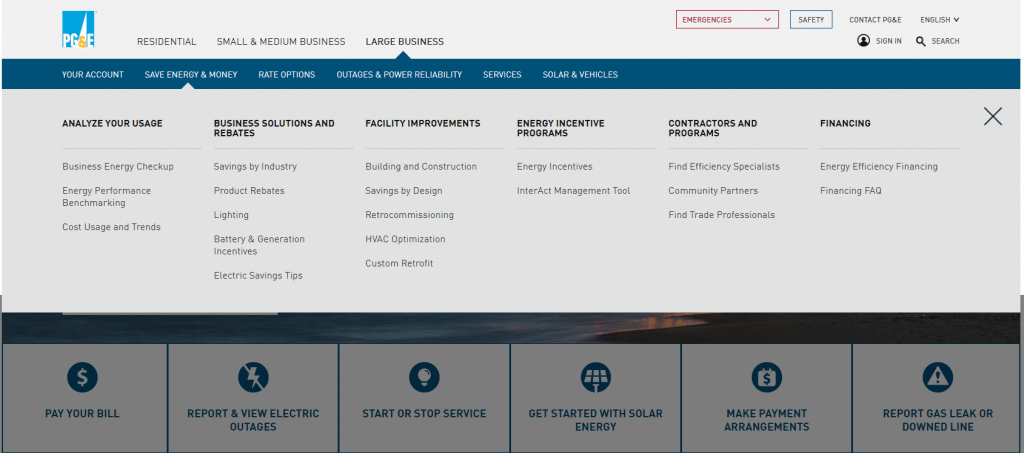This screenshot has height=453, width=1024.
Task: Open Find Trade Professionals link
Action: [x=722, y=215]
